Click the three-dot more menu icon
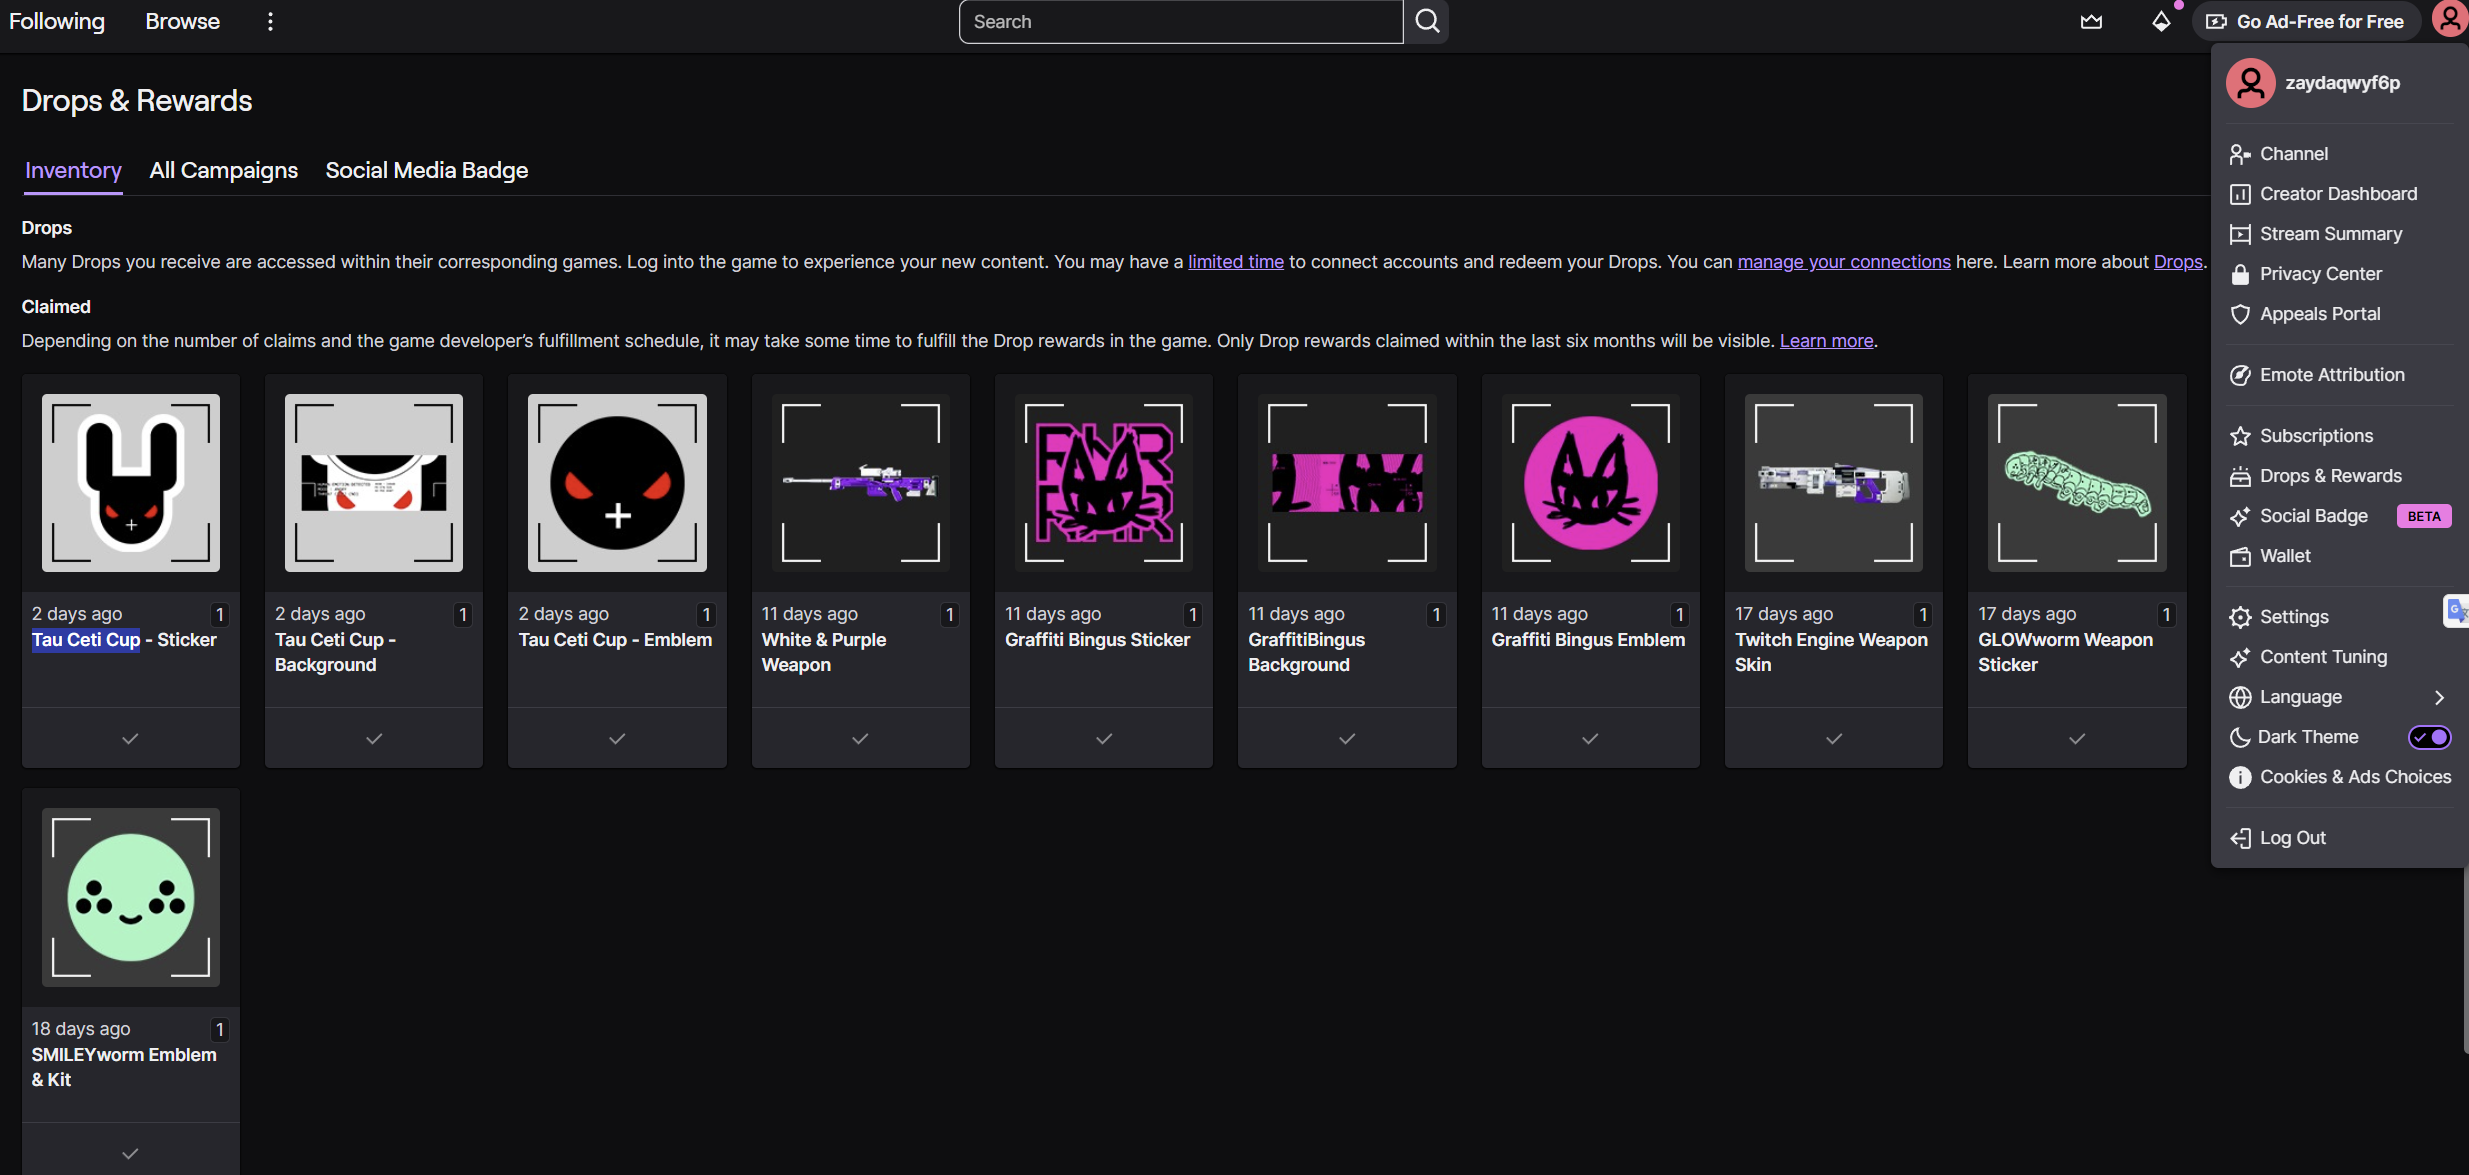Viewport: 2469px width, 1175px height. click(x=270, y=22)
